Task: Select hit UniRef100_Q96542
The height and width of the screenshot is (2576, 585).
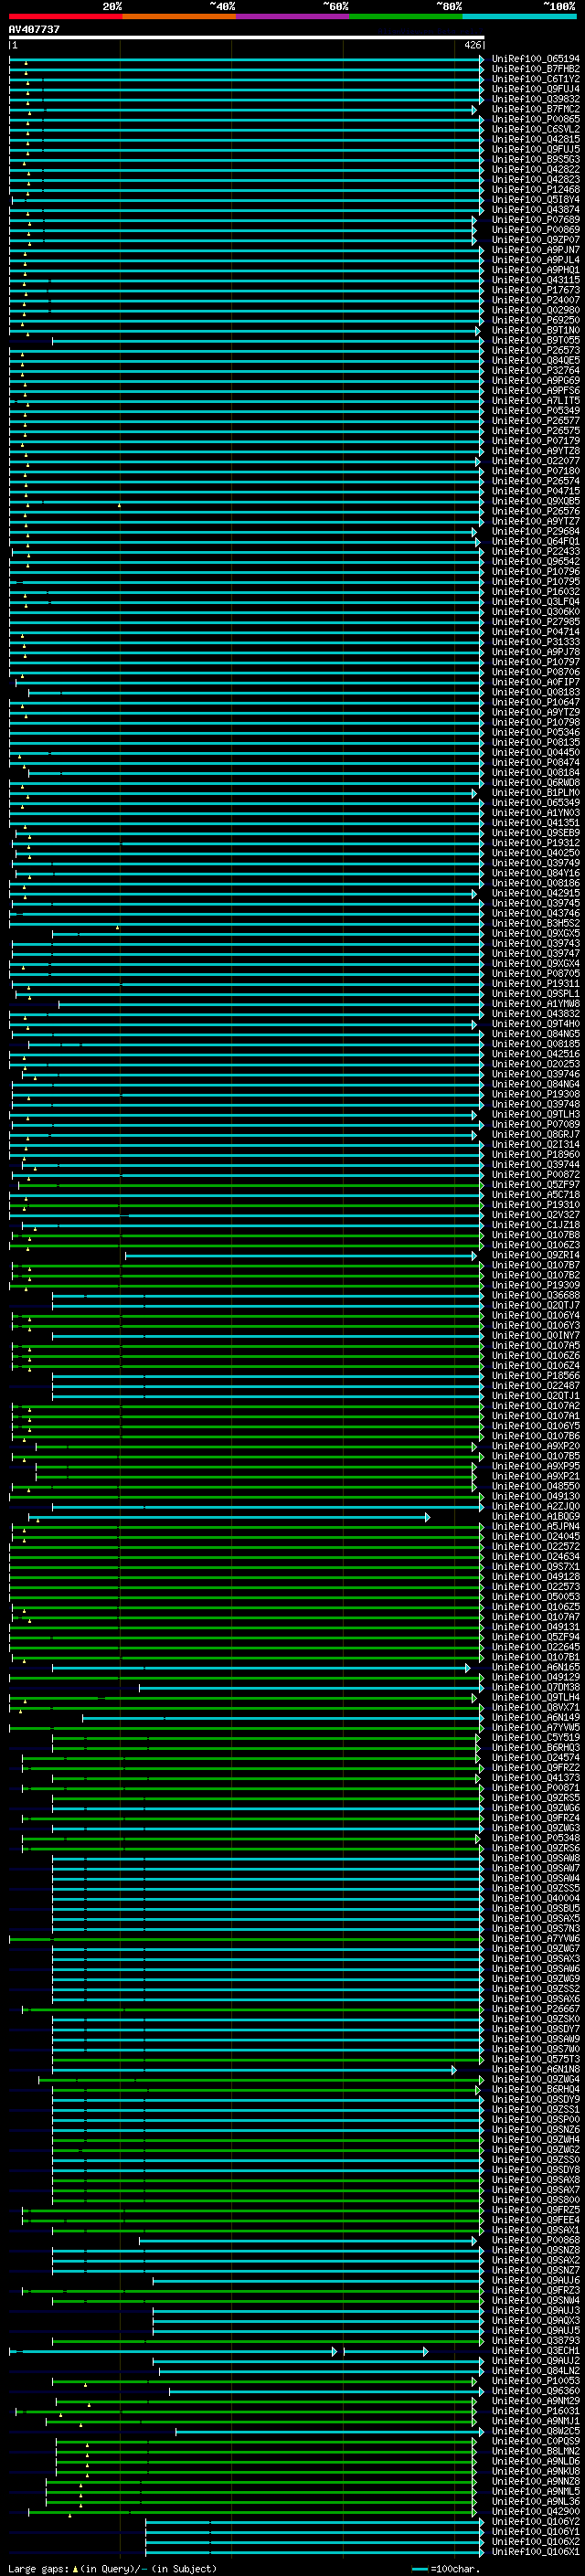Action: click(536, 562)
